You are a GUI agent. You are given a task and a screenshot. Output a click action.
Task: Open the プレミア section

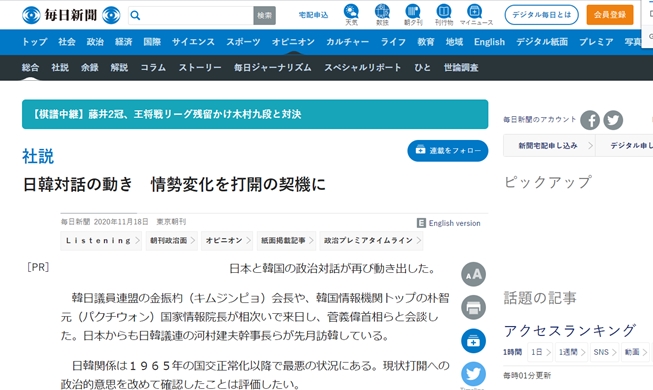pos(596,42)
